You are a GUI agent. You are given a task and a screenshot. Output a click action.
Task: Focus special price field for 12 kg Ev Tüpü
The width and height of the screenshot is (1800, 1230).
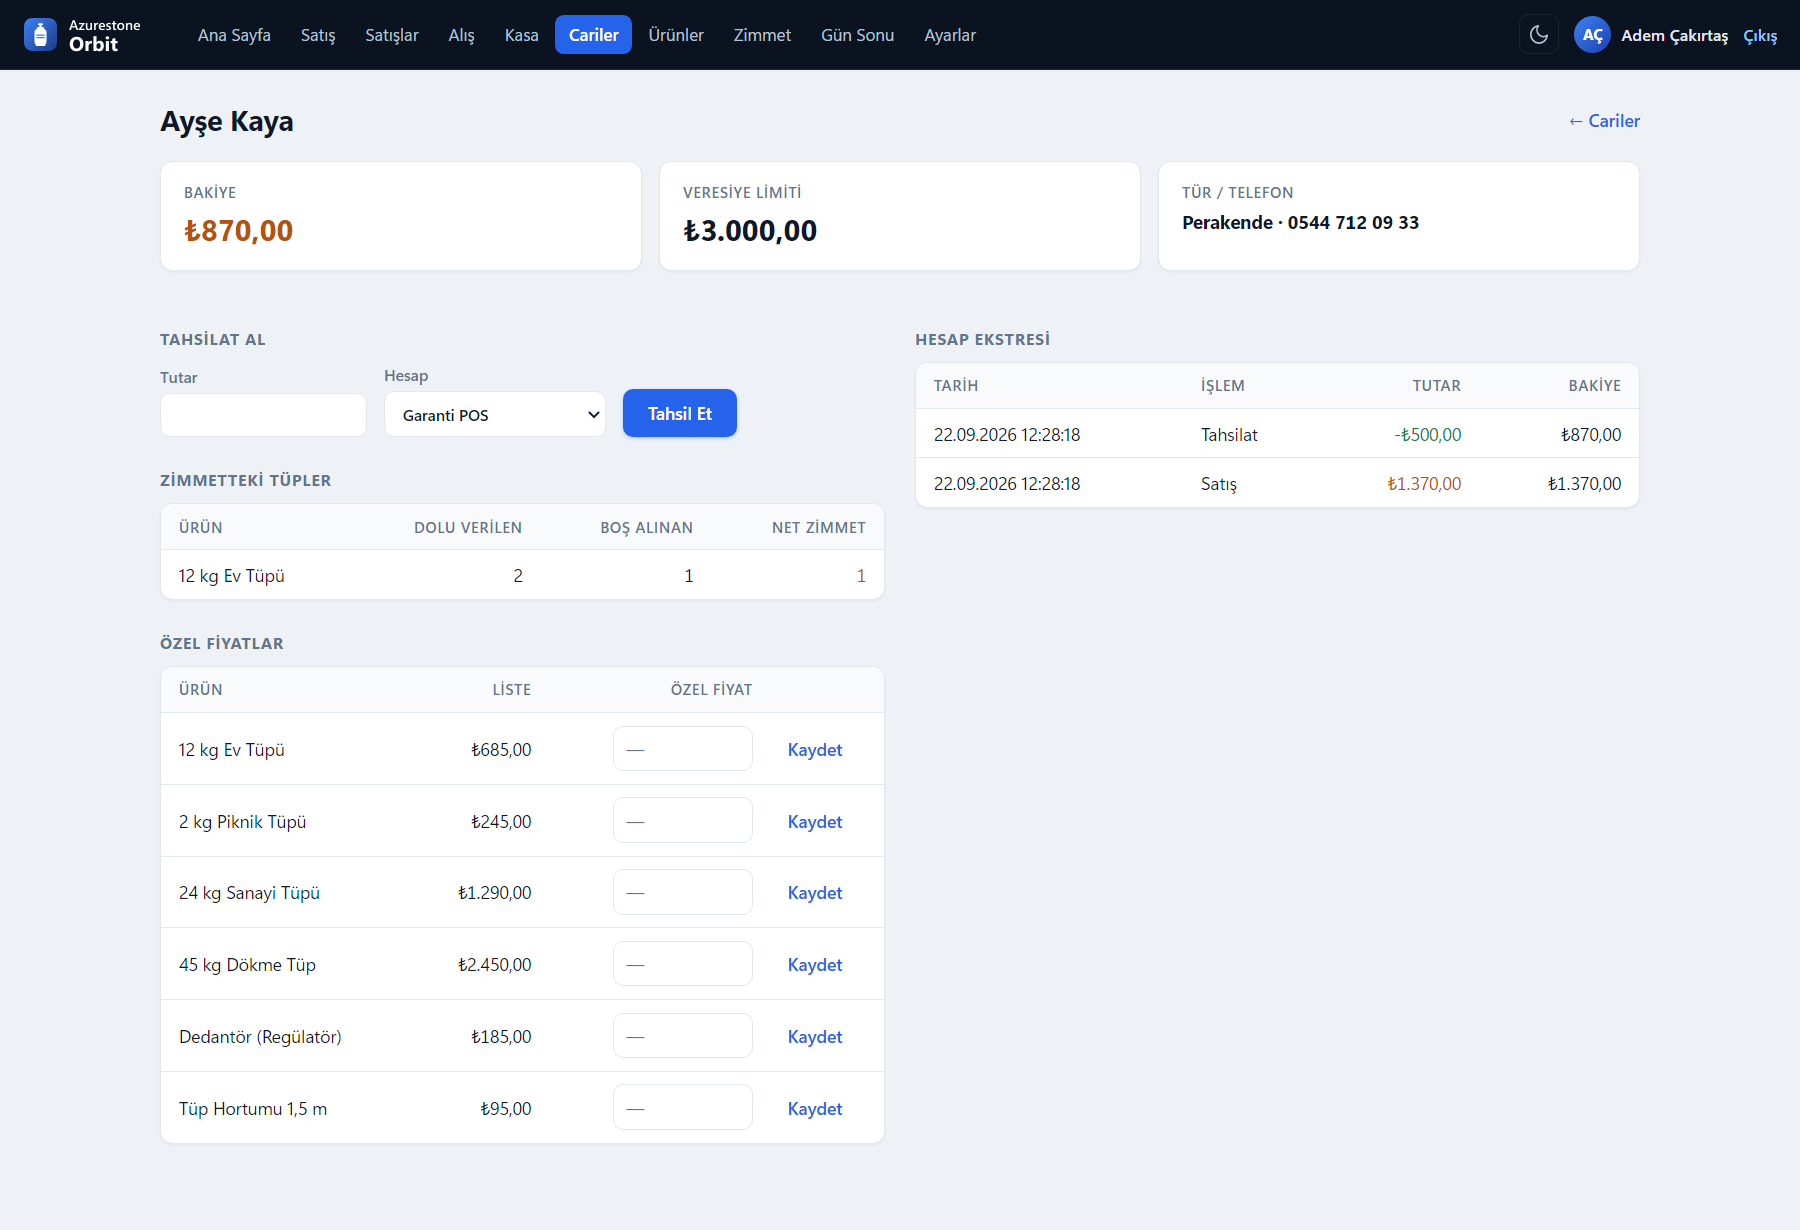683,749
